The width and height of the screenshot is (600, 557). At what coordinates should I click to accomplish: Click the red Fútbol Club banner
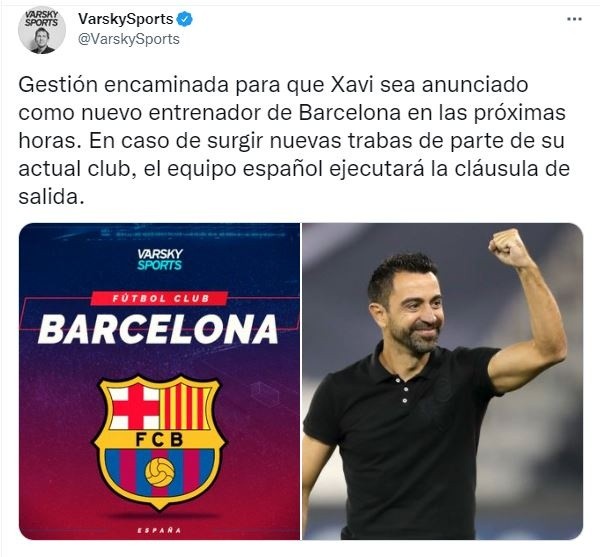point(160,298)
